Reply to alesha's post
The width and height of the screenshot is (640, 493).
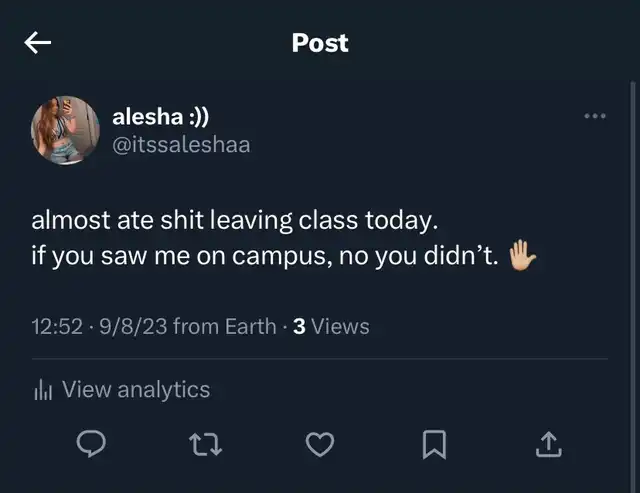(92, 444)
